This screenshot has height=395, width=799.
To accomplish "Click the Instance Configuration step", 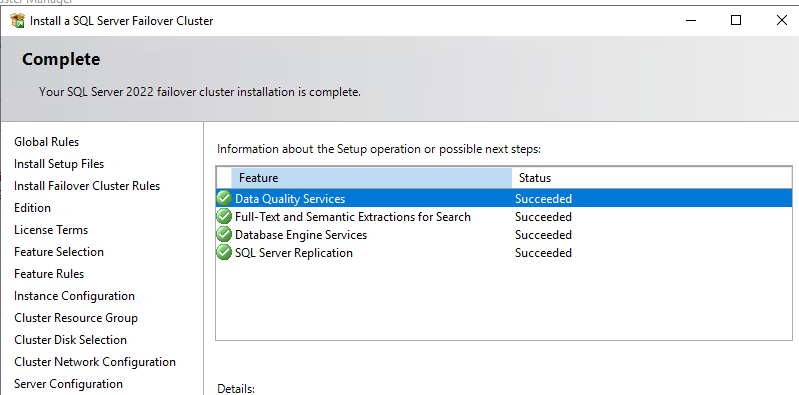I will point(74,296).
